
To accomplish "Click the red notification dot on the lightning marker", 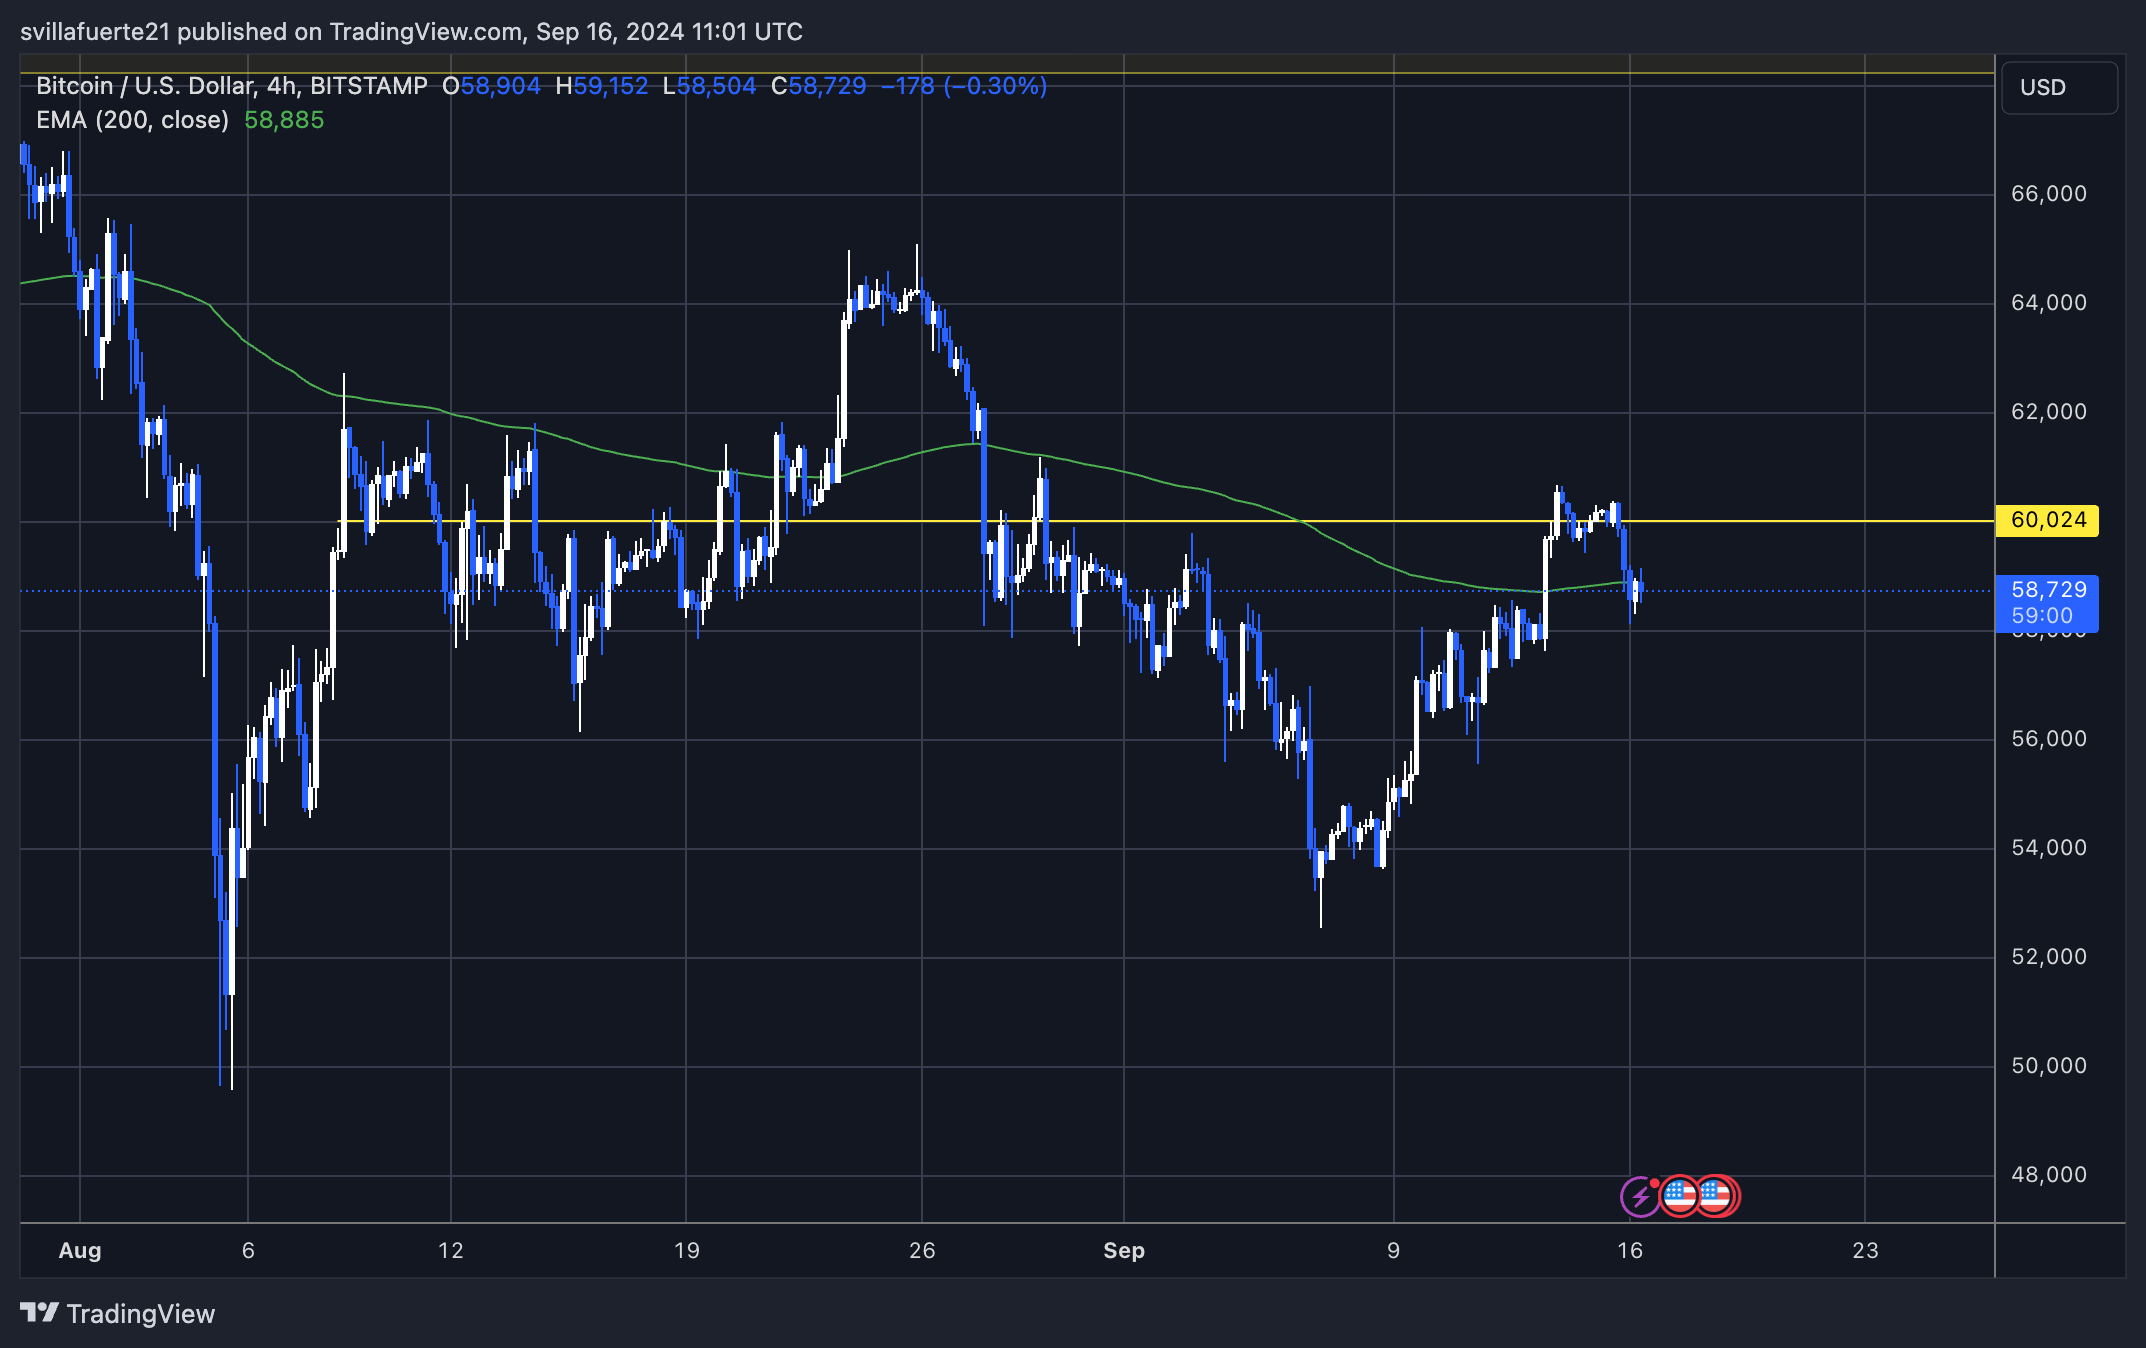I will click(x=1655, y=1184).
